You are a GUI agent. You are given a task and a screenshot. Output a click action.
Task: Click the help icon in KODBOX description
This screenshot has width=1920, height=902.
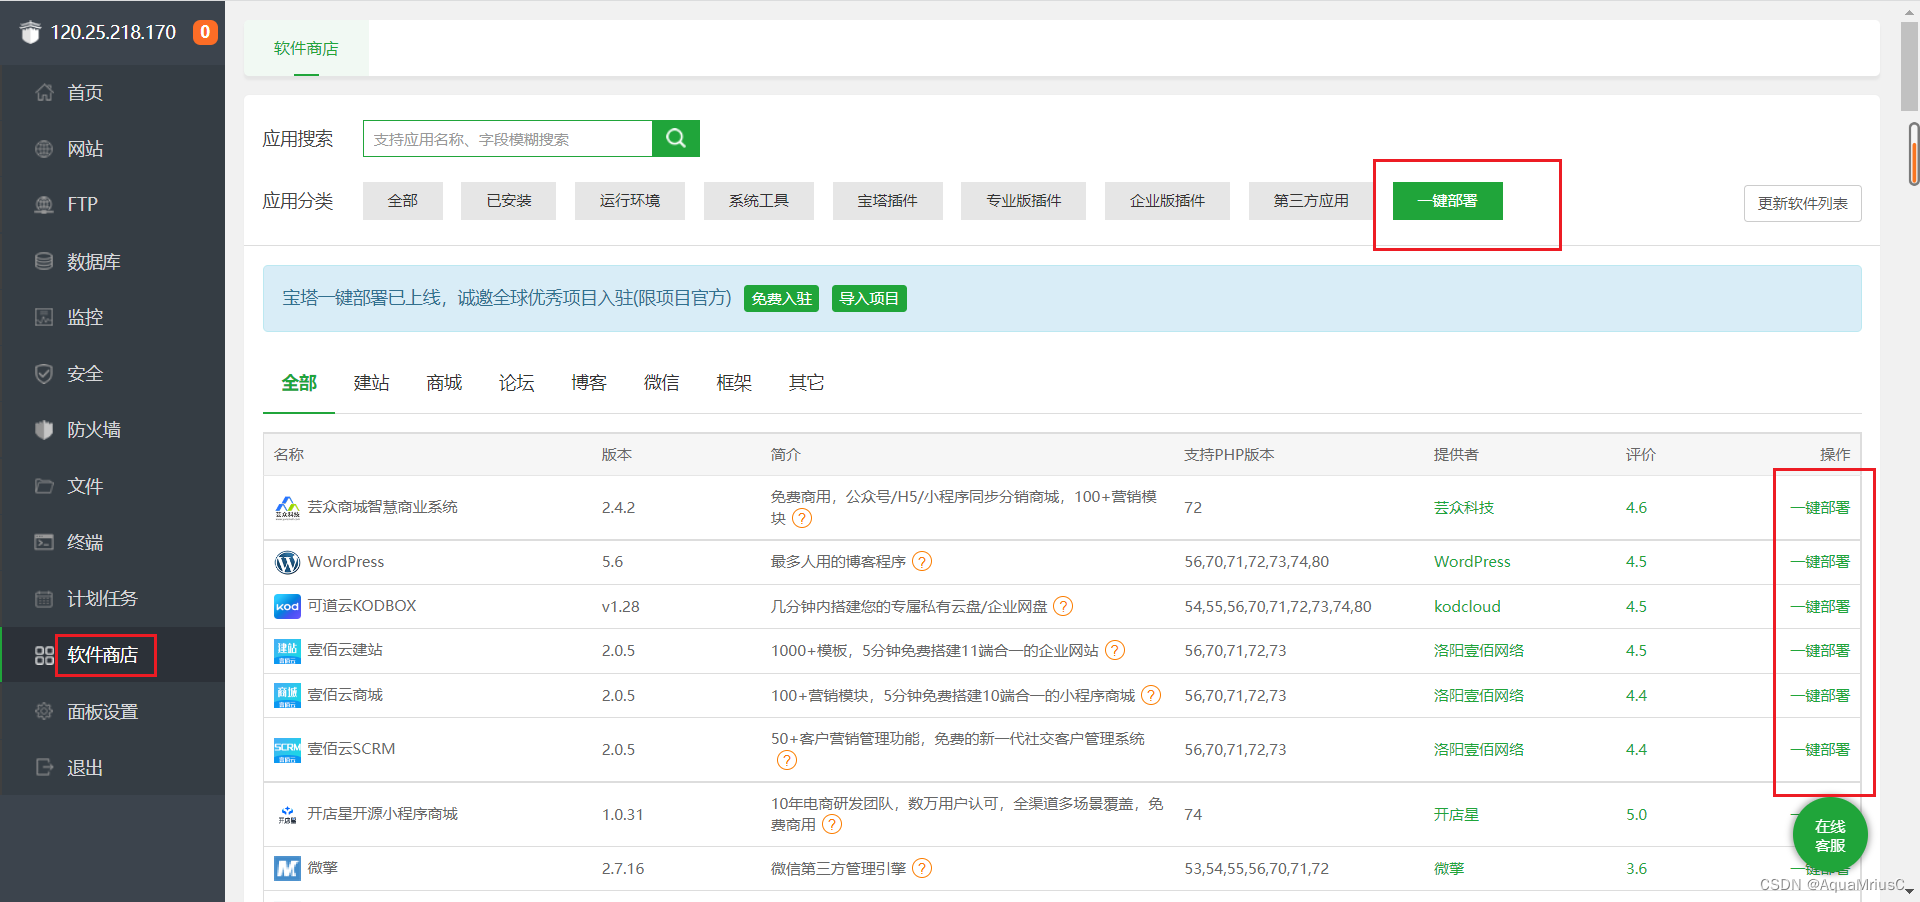click(1063, 606)
